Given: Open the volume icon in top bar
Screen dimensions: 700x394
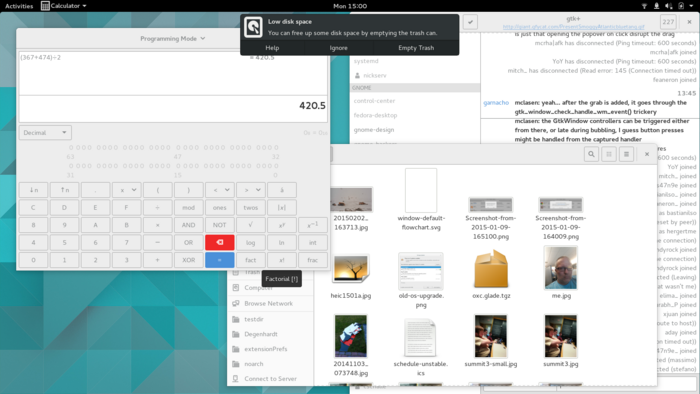Looking at the screenshot, I should 668,6.
